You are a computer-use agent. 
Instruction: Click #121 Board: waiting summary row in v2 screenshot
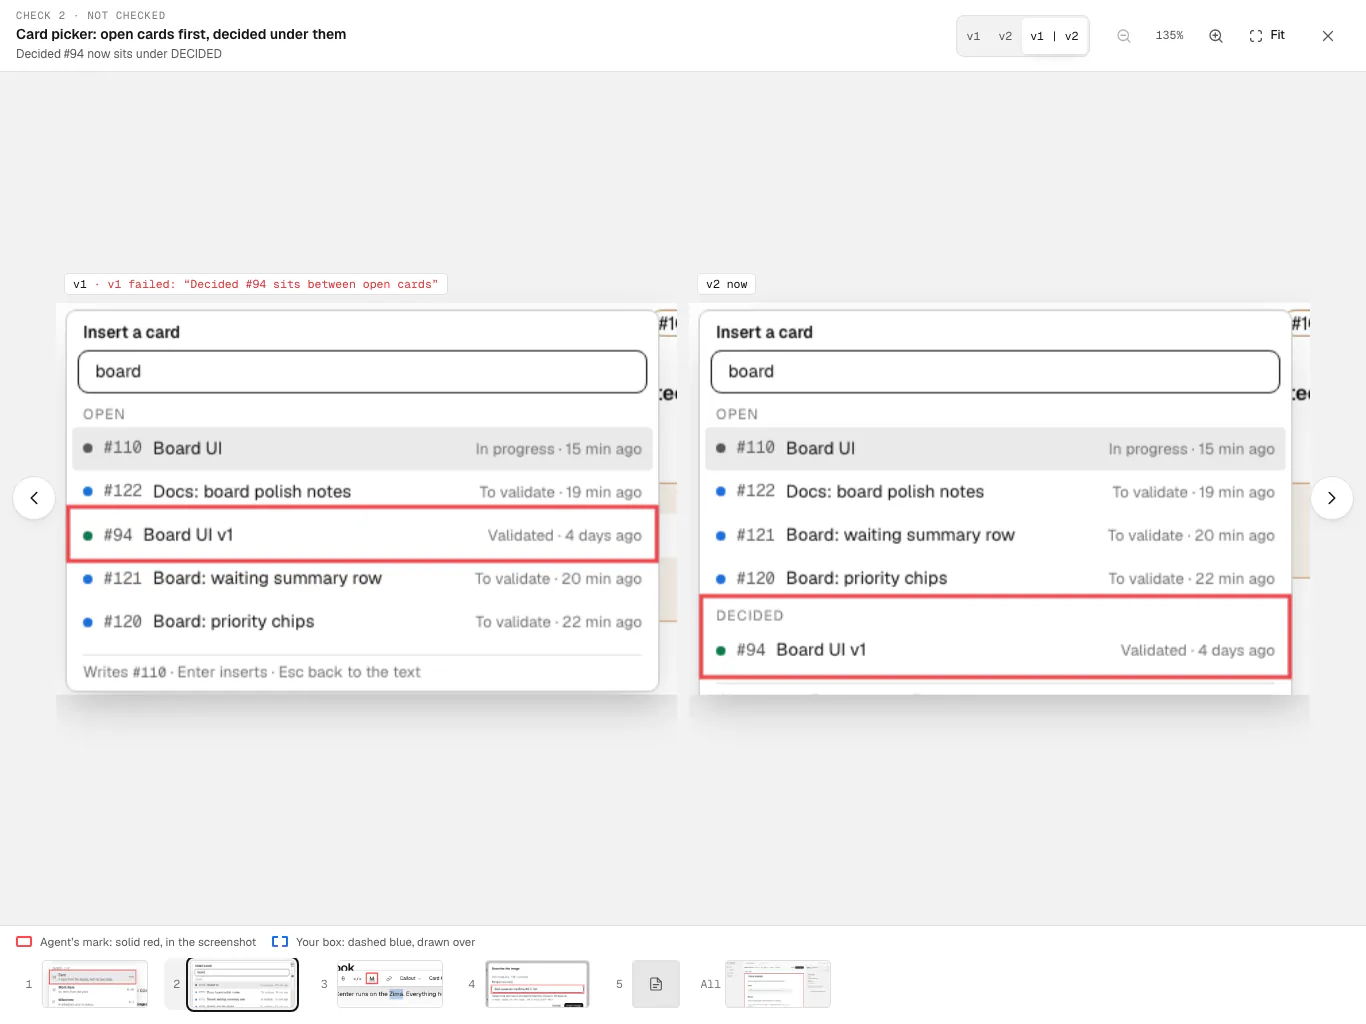[x=995, y=535]
